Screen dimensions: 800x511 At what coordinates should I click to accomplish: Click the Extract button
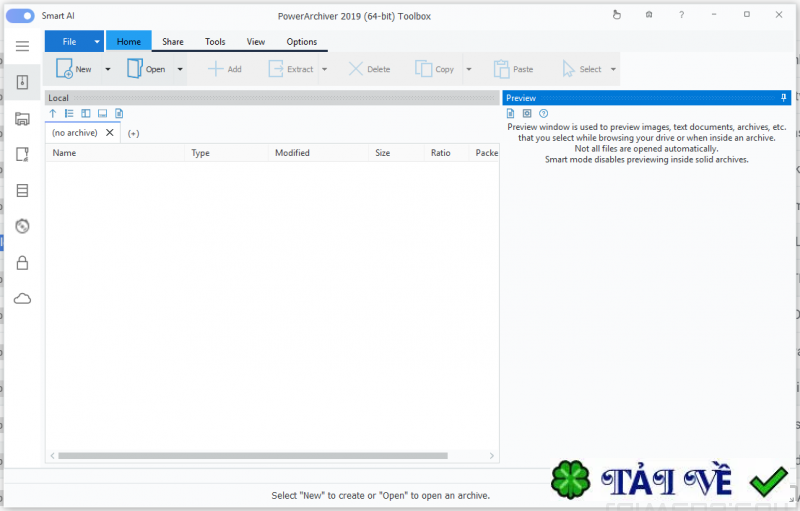(291, 69)
